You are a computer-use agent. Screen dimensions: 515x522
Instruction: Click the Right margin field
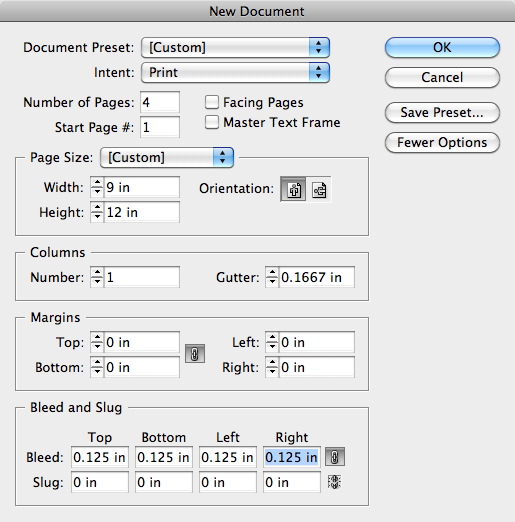[317, 367]
